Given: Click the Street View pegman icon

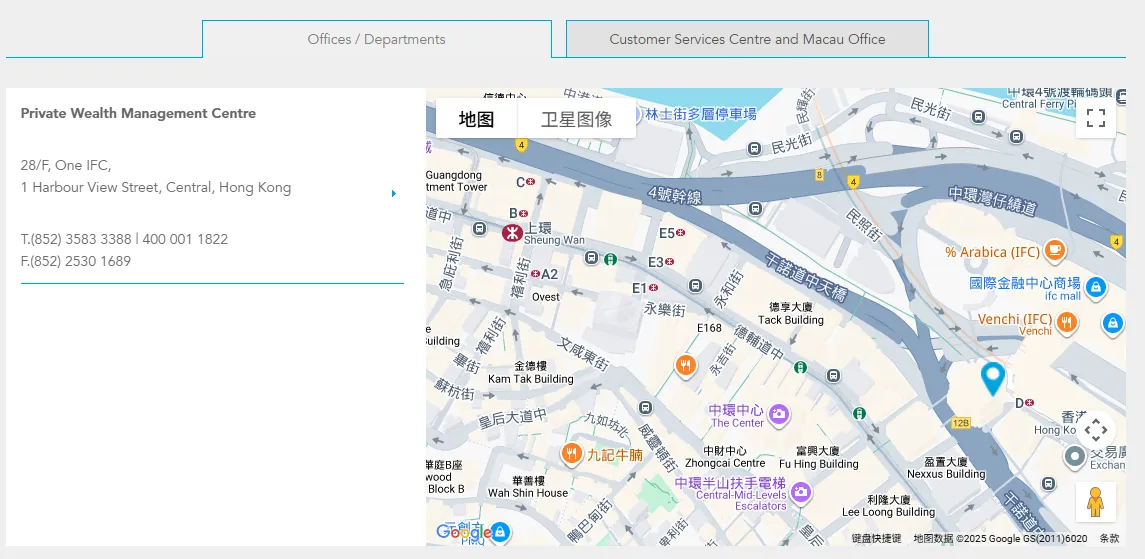Looking at the screenshot, I should [1095, 502].
